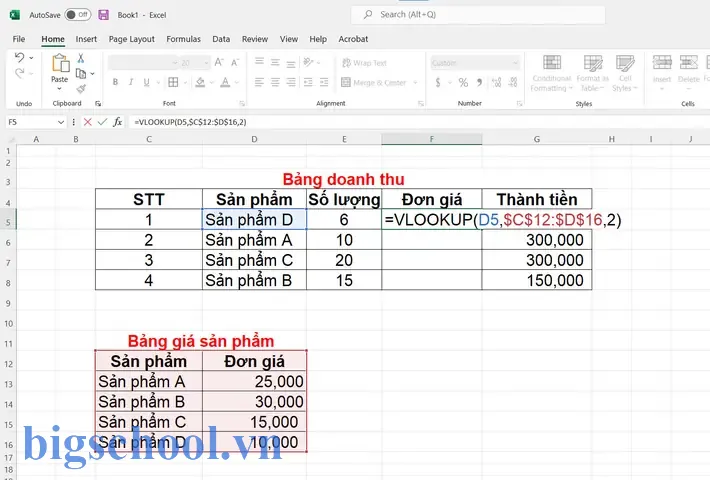Click the formula bar VLOOKUP text
Screen dimensions: 710x480
tap(190, 122)
